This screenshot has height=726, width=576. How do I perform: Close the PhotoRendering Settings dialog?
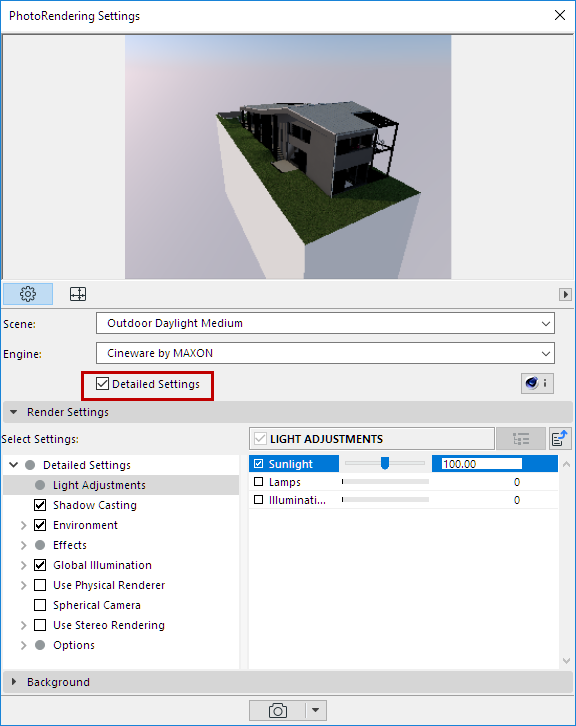pos(560,15)
